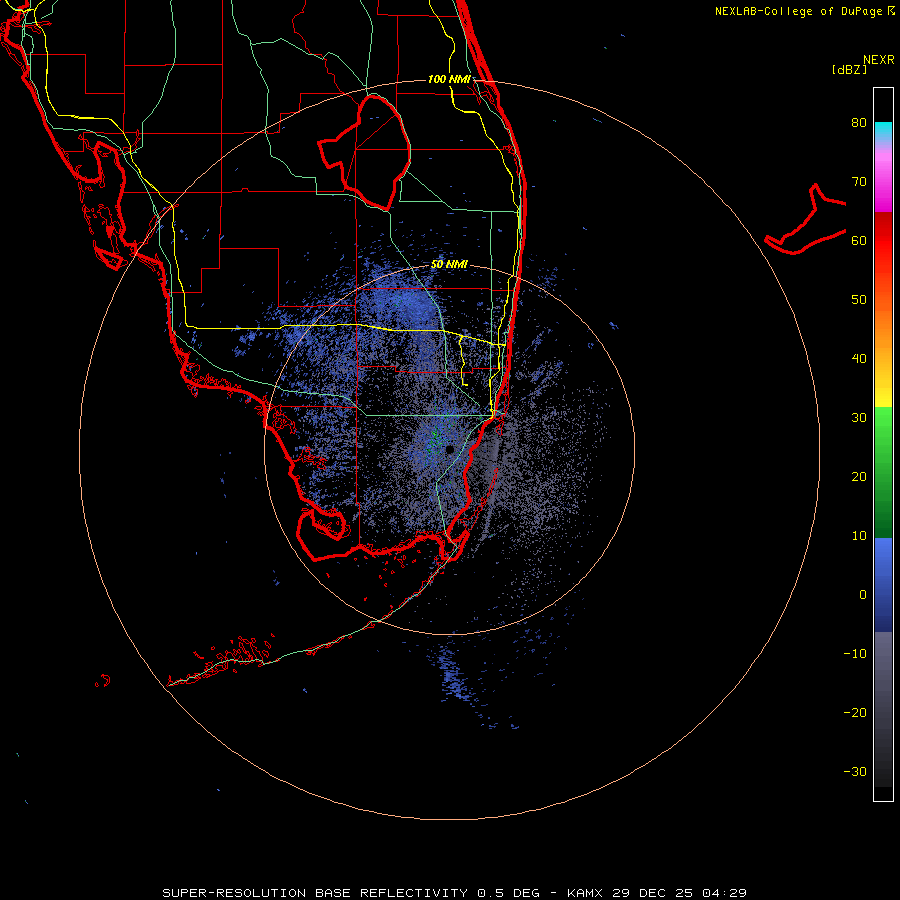The image size is (900, 900).
Task: Click the 60 dBZ scale value
Action: tap(859, 240)
